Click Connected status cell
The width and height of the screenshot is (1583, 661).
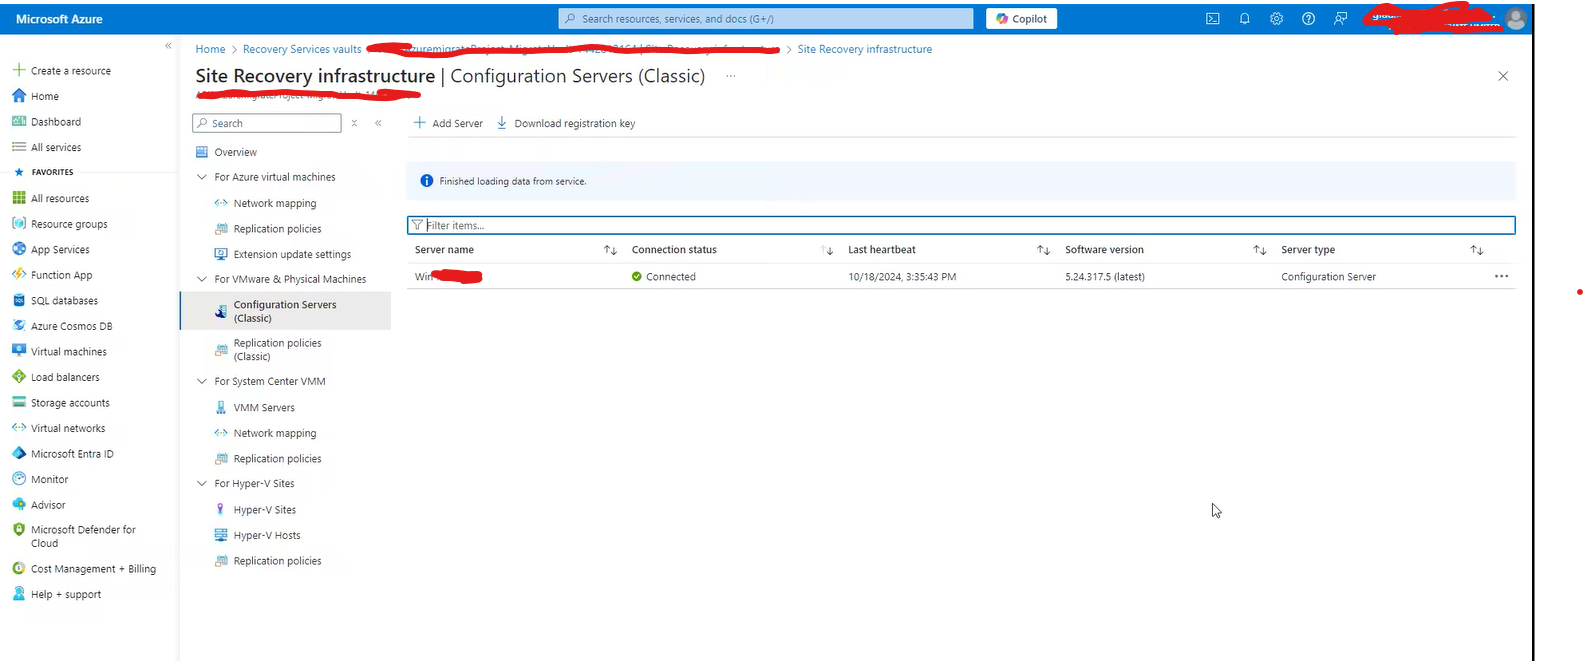pos(664,277)
